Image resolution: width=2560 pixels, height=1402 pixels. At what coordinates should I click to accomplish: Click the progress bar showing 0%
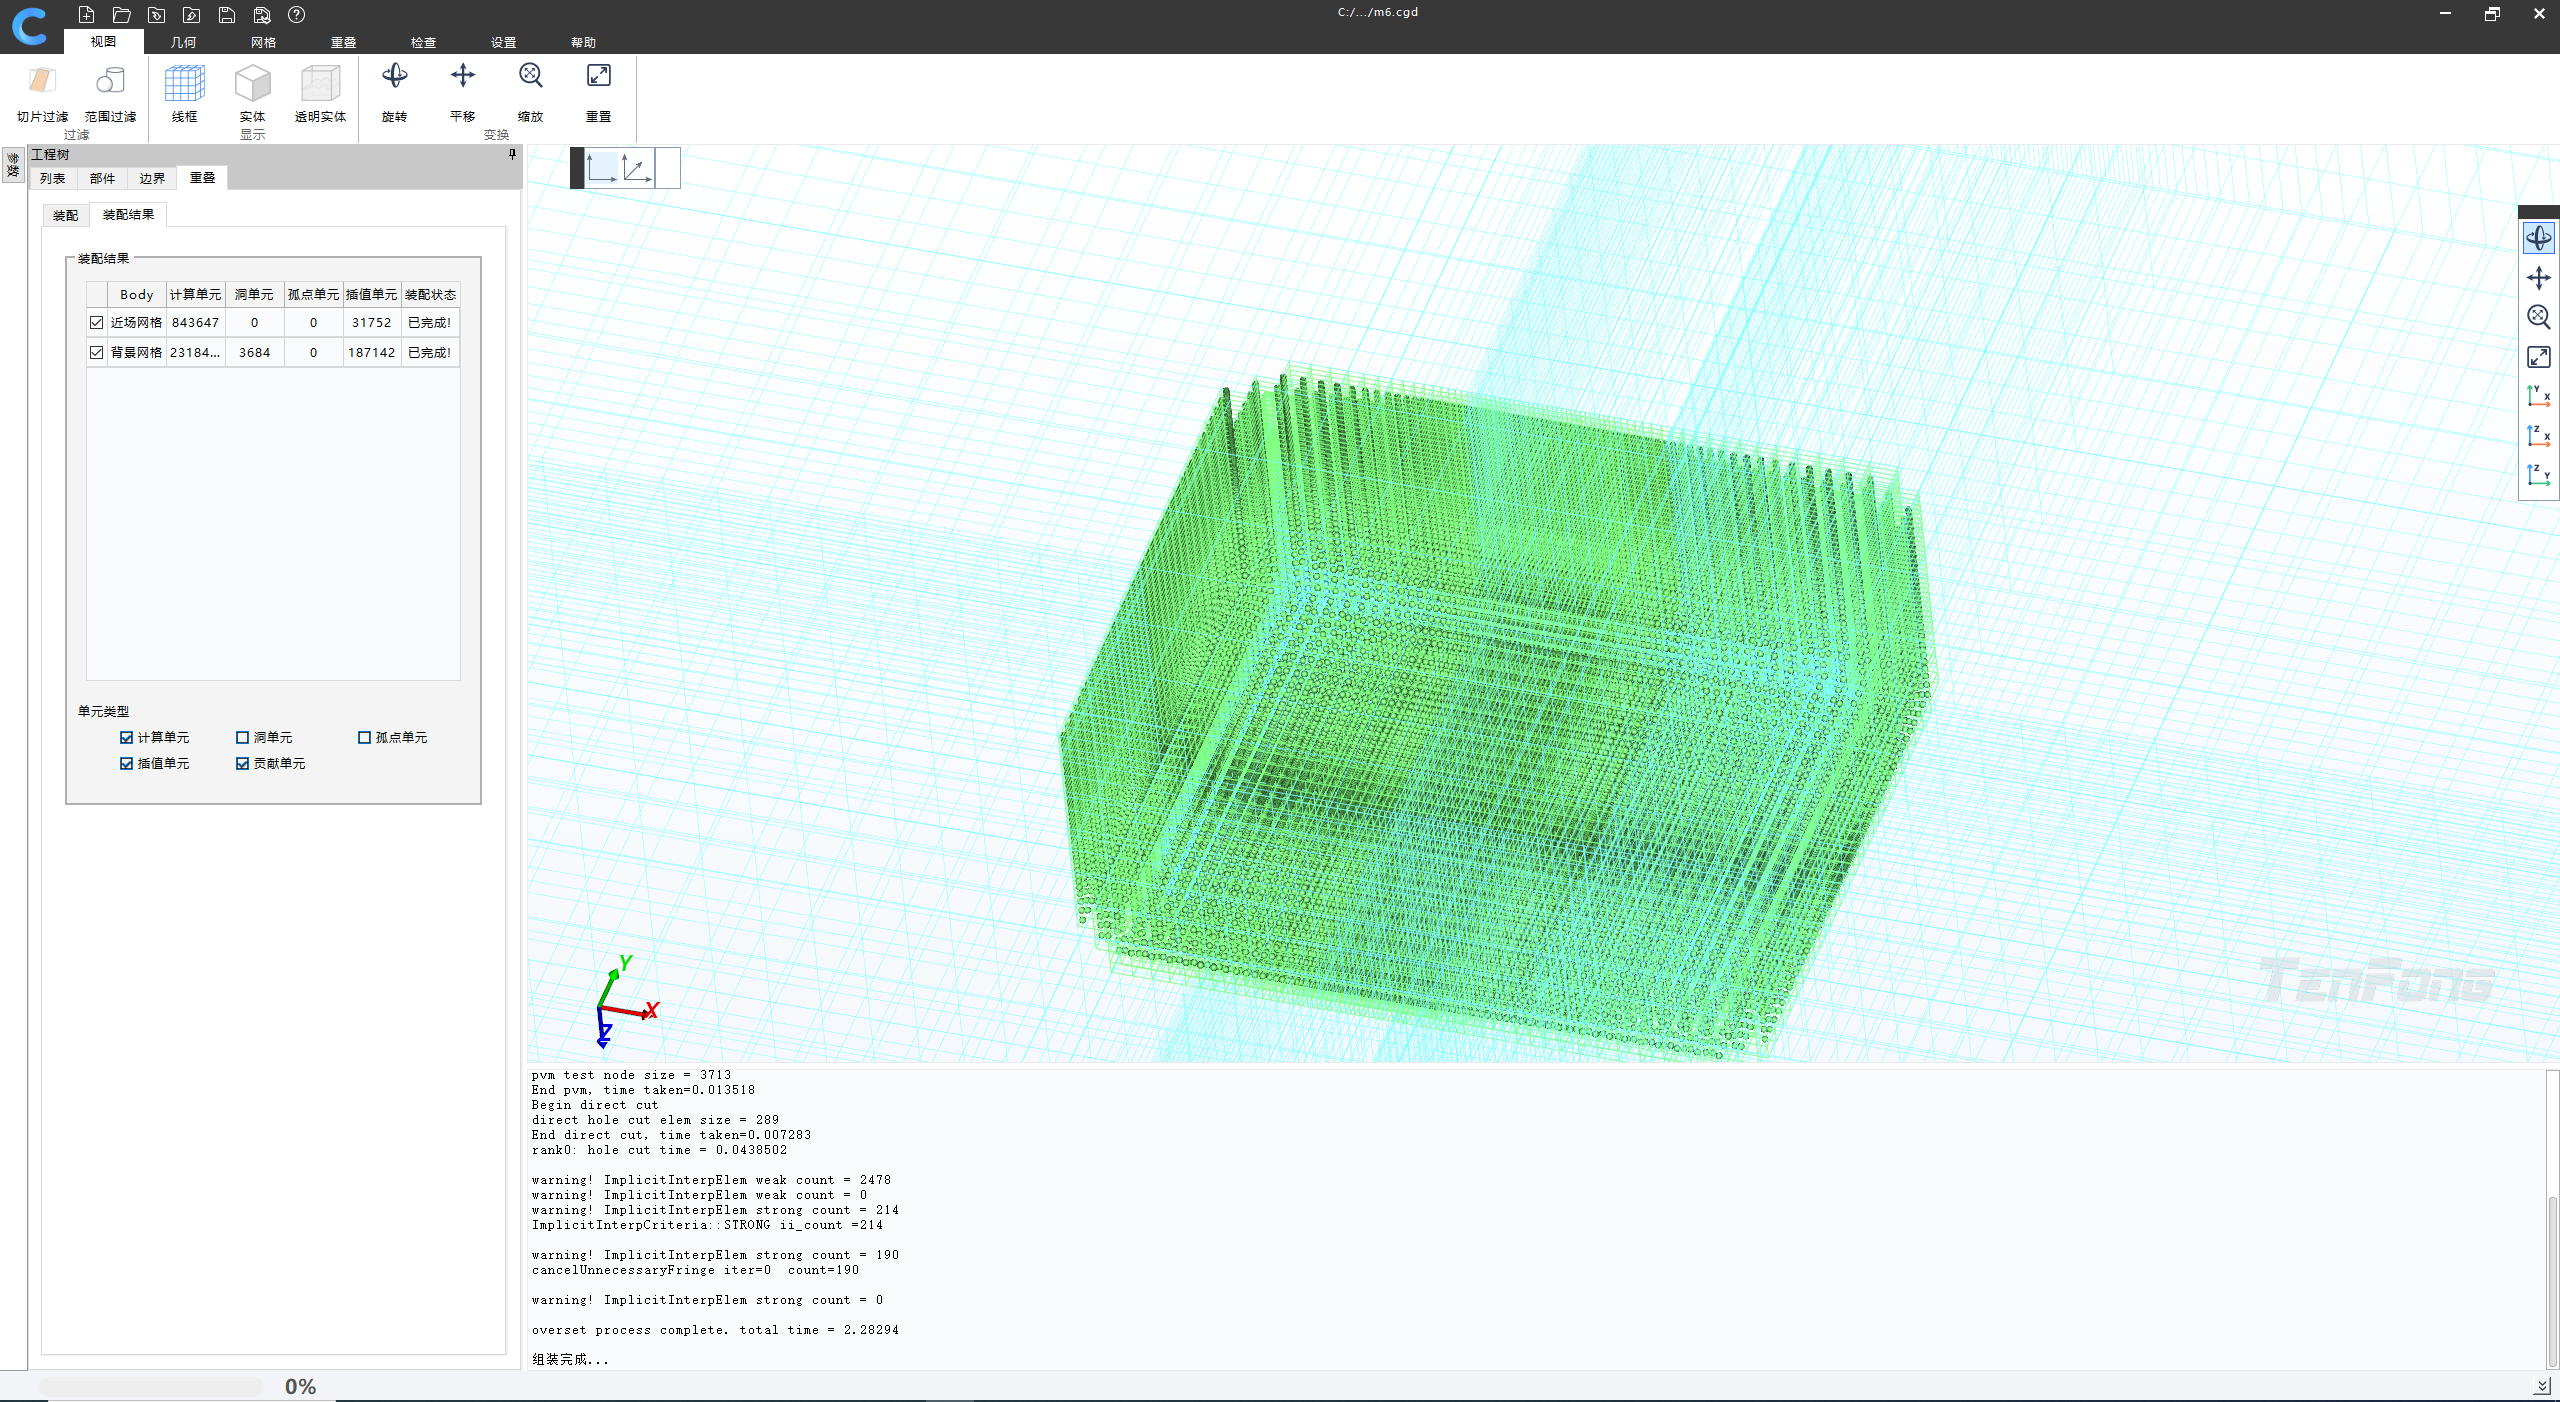click(152, 1386)
